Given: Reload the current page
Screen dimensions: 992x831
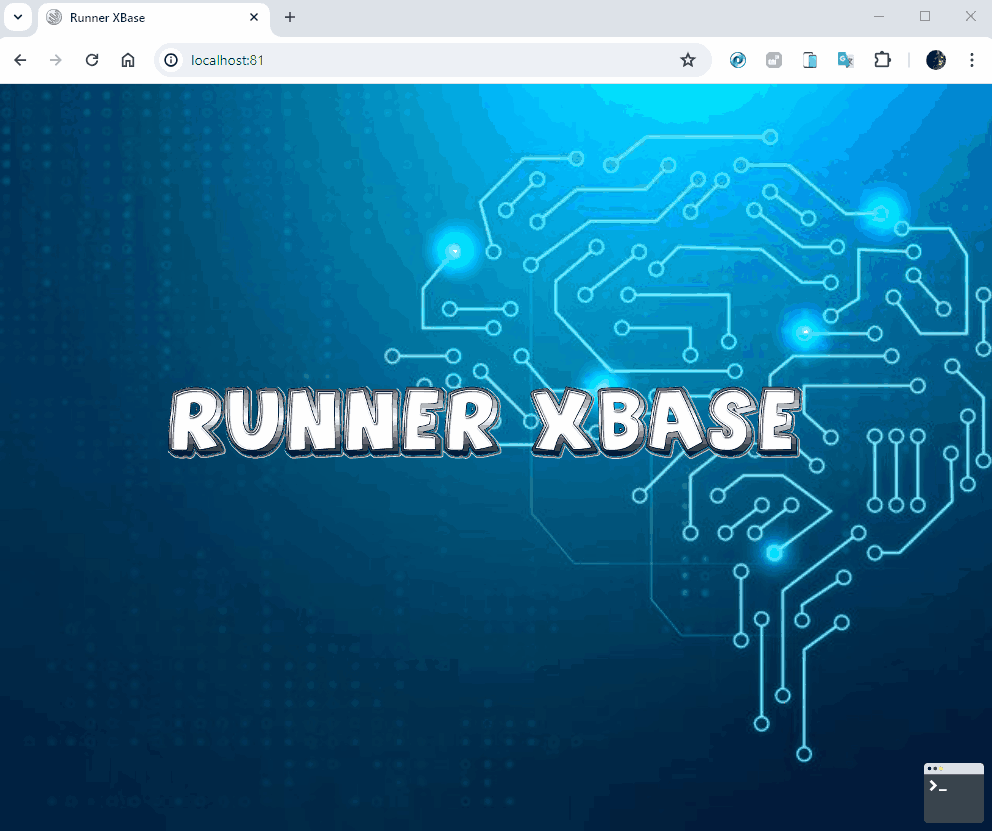Looking at the screenshot, I should [x=92, y=60].
